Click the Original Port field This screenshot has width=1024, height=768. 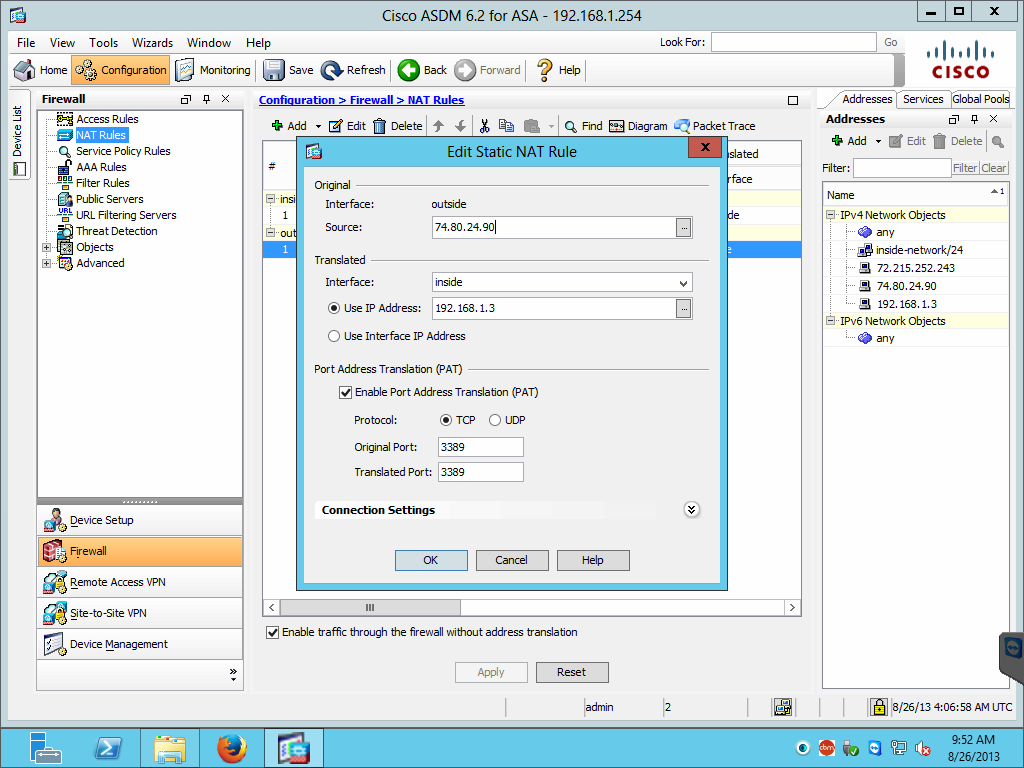click(x=481, y=447)
